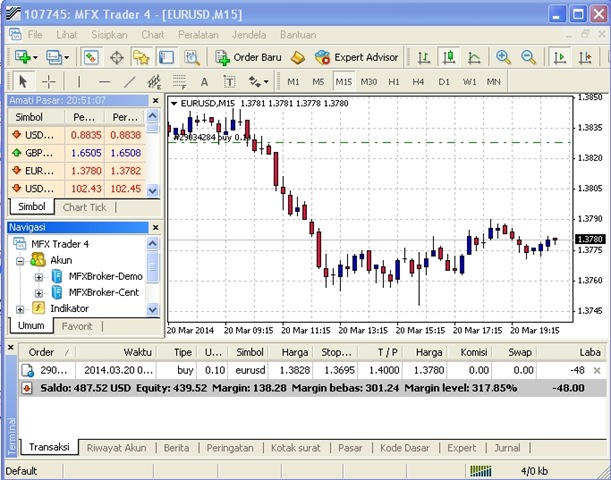Select the text label tool 'A'
611x480 pixels.
[x=204, y=81]
